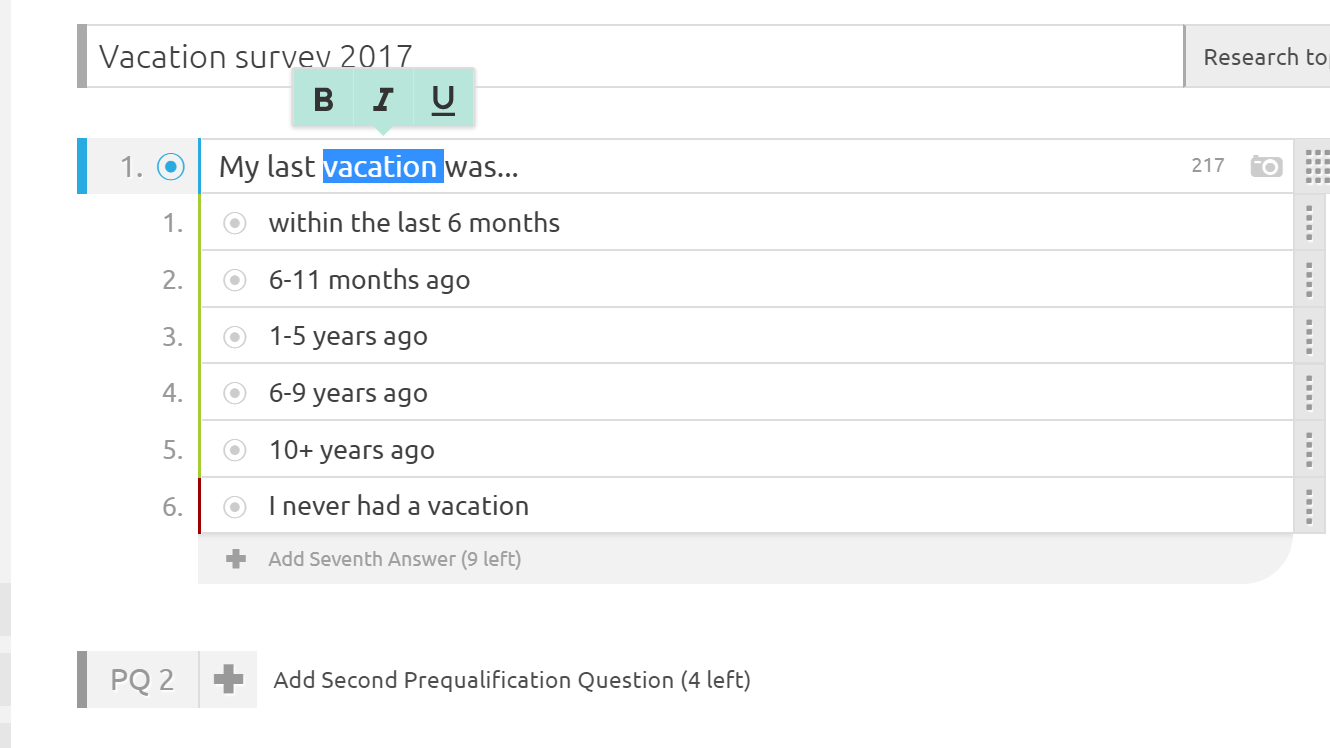The image size is (1330, 748).
Task: Click the plus icon for Seventh Answer
Action: pyautogui.click(x=236, y=559)
